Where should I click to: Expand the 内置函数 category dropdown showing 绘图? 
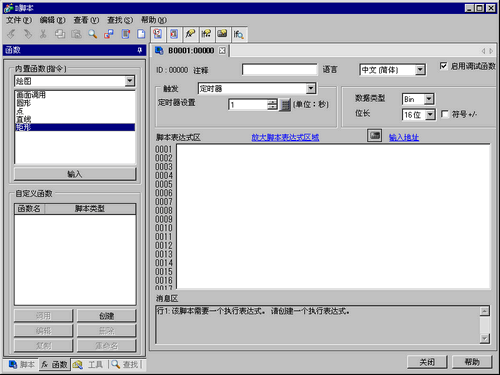[x=130, y=81]
